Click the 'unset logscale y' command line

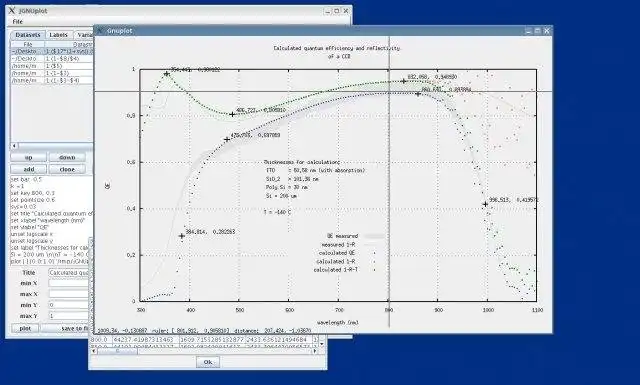32,241
